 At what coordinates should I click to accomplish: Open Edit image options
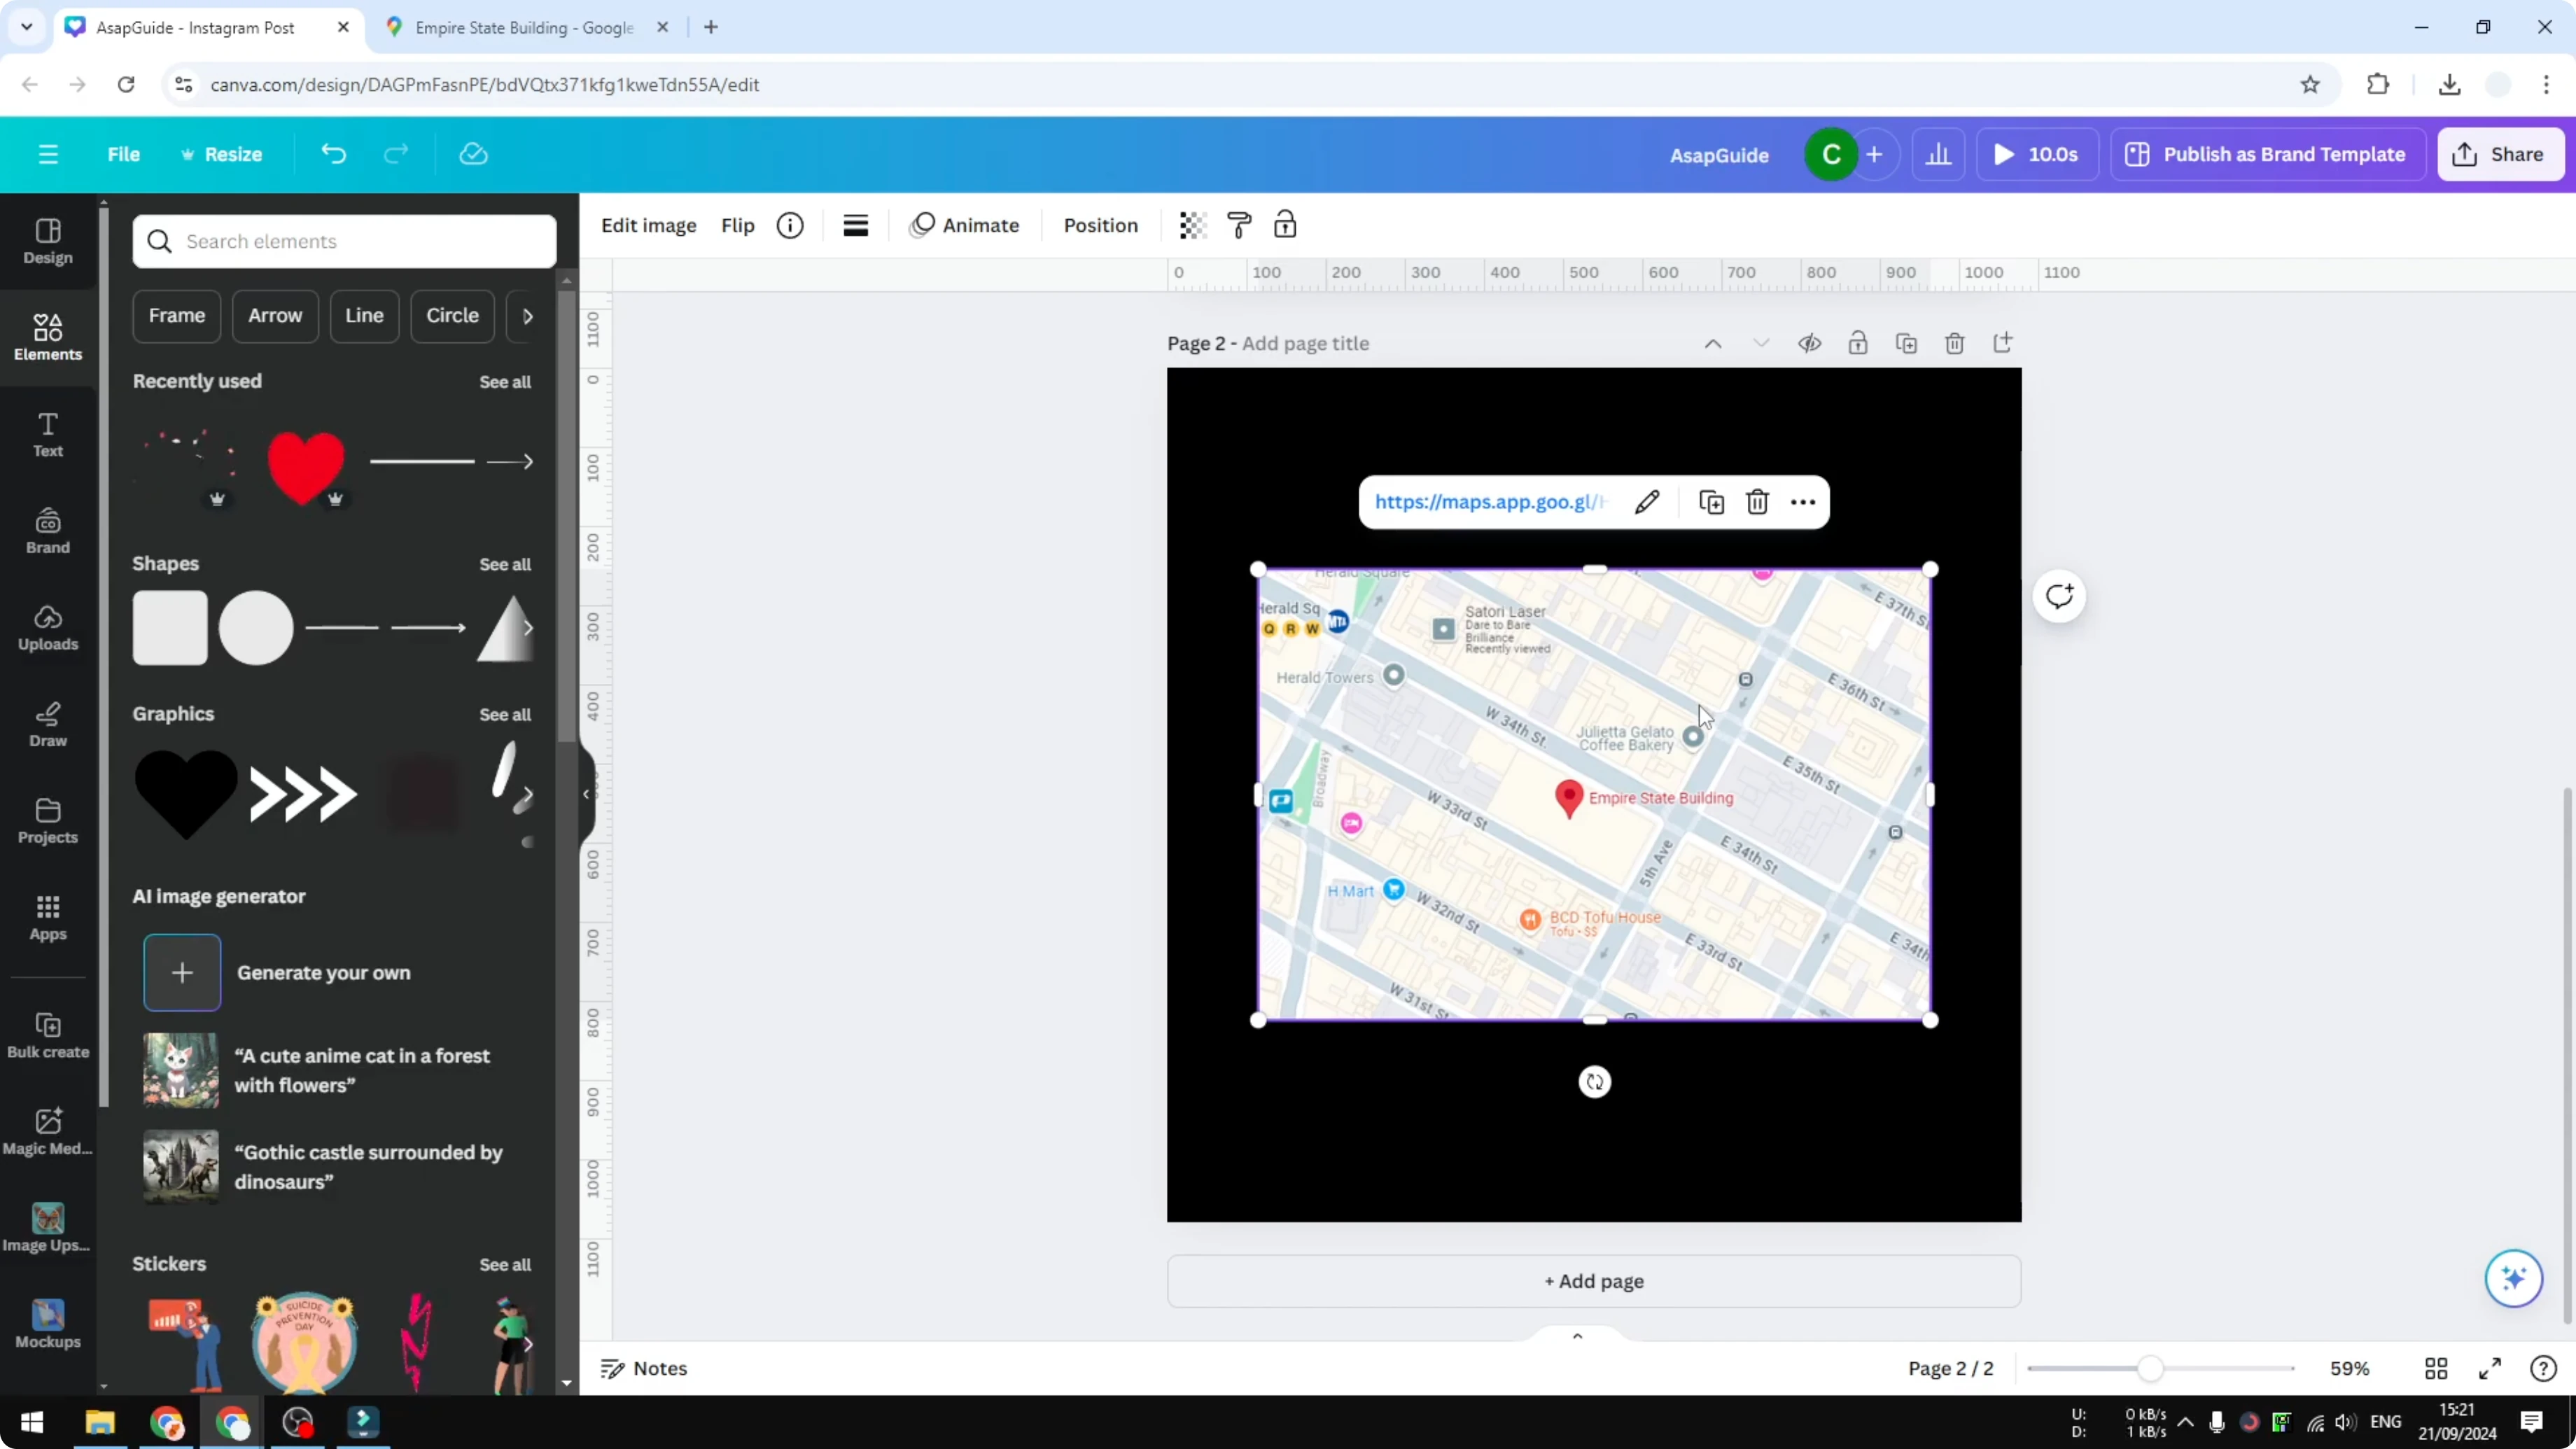(x=648, y=225)
